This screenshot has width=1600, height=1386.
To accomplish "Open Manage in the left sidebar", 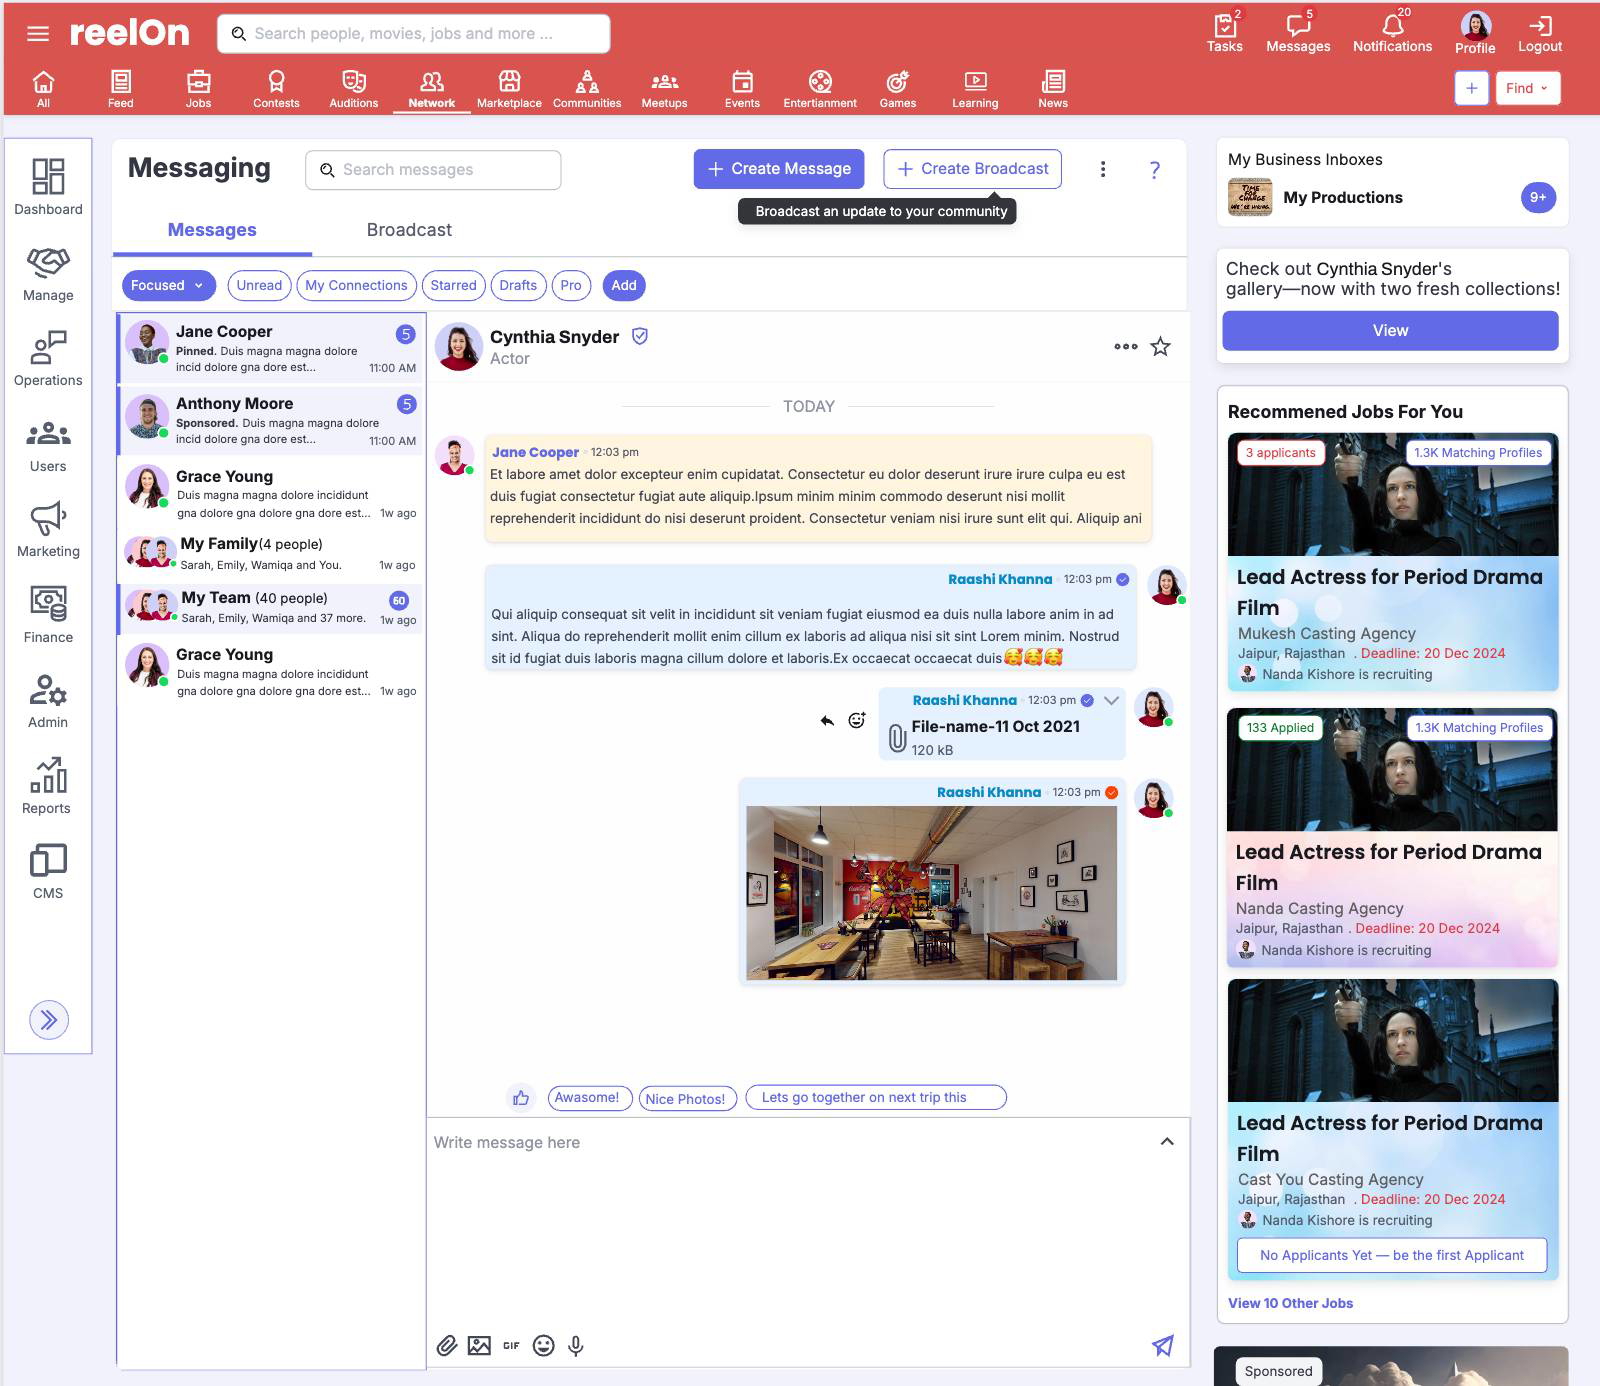I will 48,274.
